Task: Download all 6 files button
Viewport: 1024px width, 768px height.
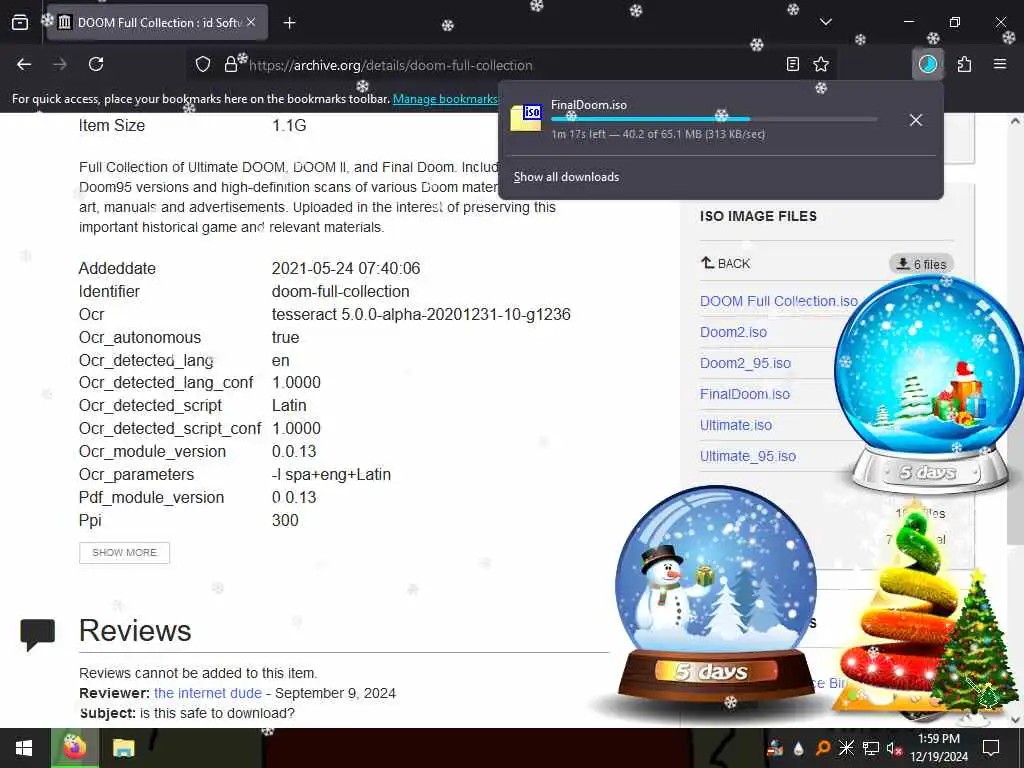Action: pos(921,264)
